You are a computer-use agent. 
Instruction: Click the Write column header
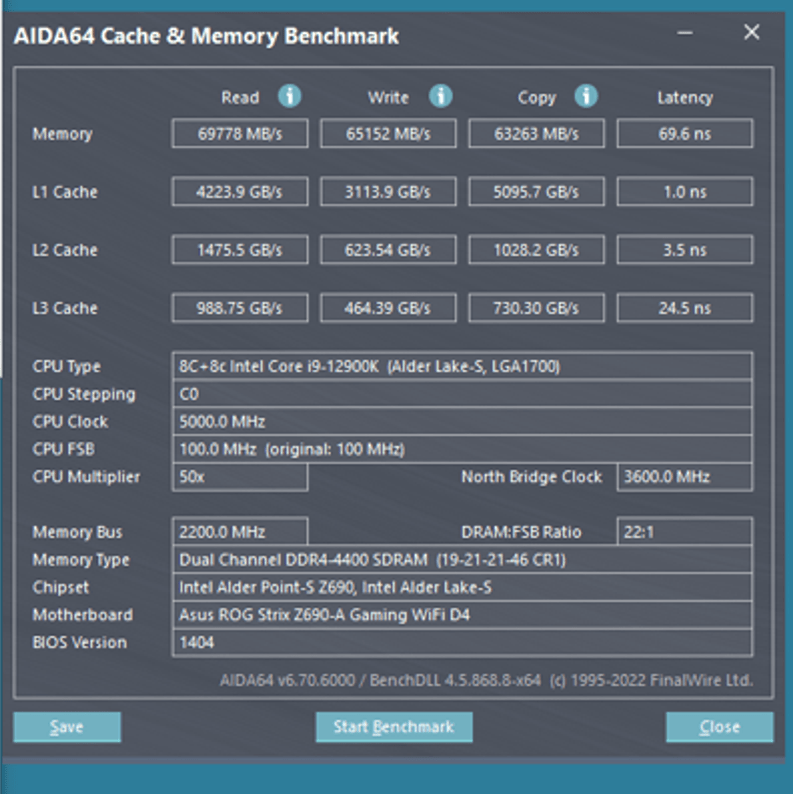(x=388, y=97)
